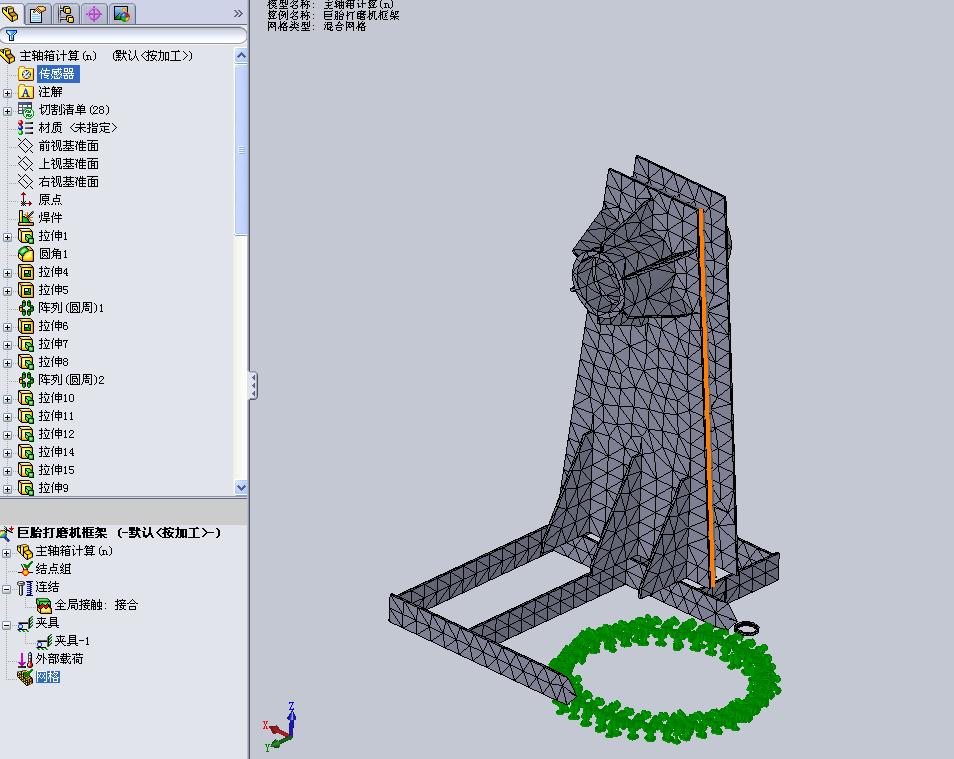Collapse the 连结 connections node
Viewport: 954px width, 759px height.
click(7, 589)
